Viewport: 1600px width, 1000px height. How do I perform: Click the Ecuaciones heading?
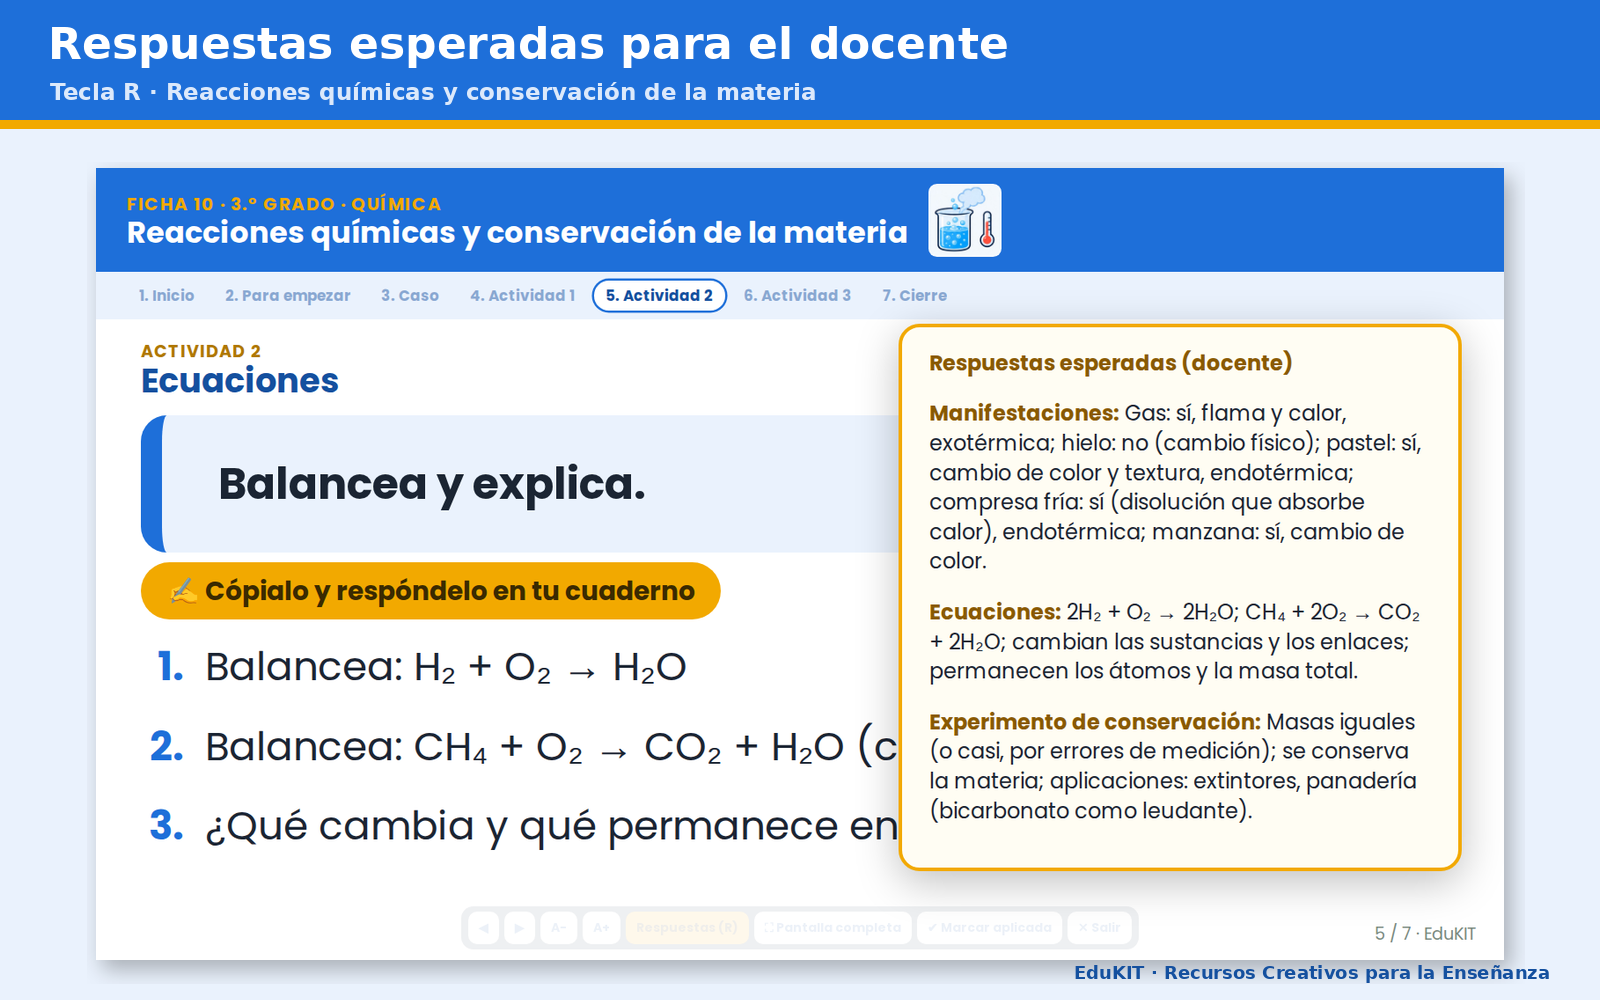click(x=240, y=381)
